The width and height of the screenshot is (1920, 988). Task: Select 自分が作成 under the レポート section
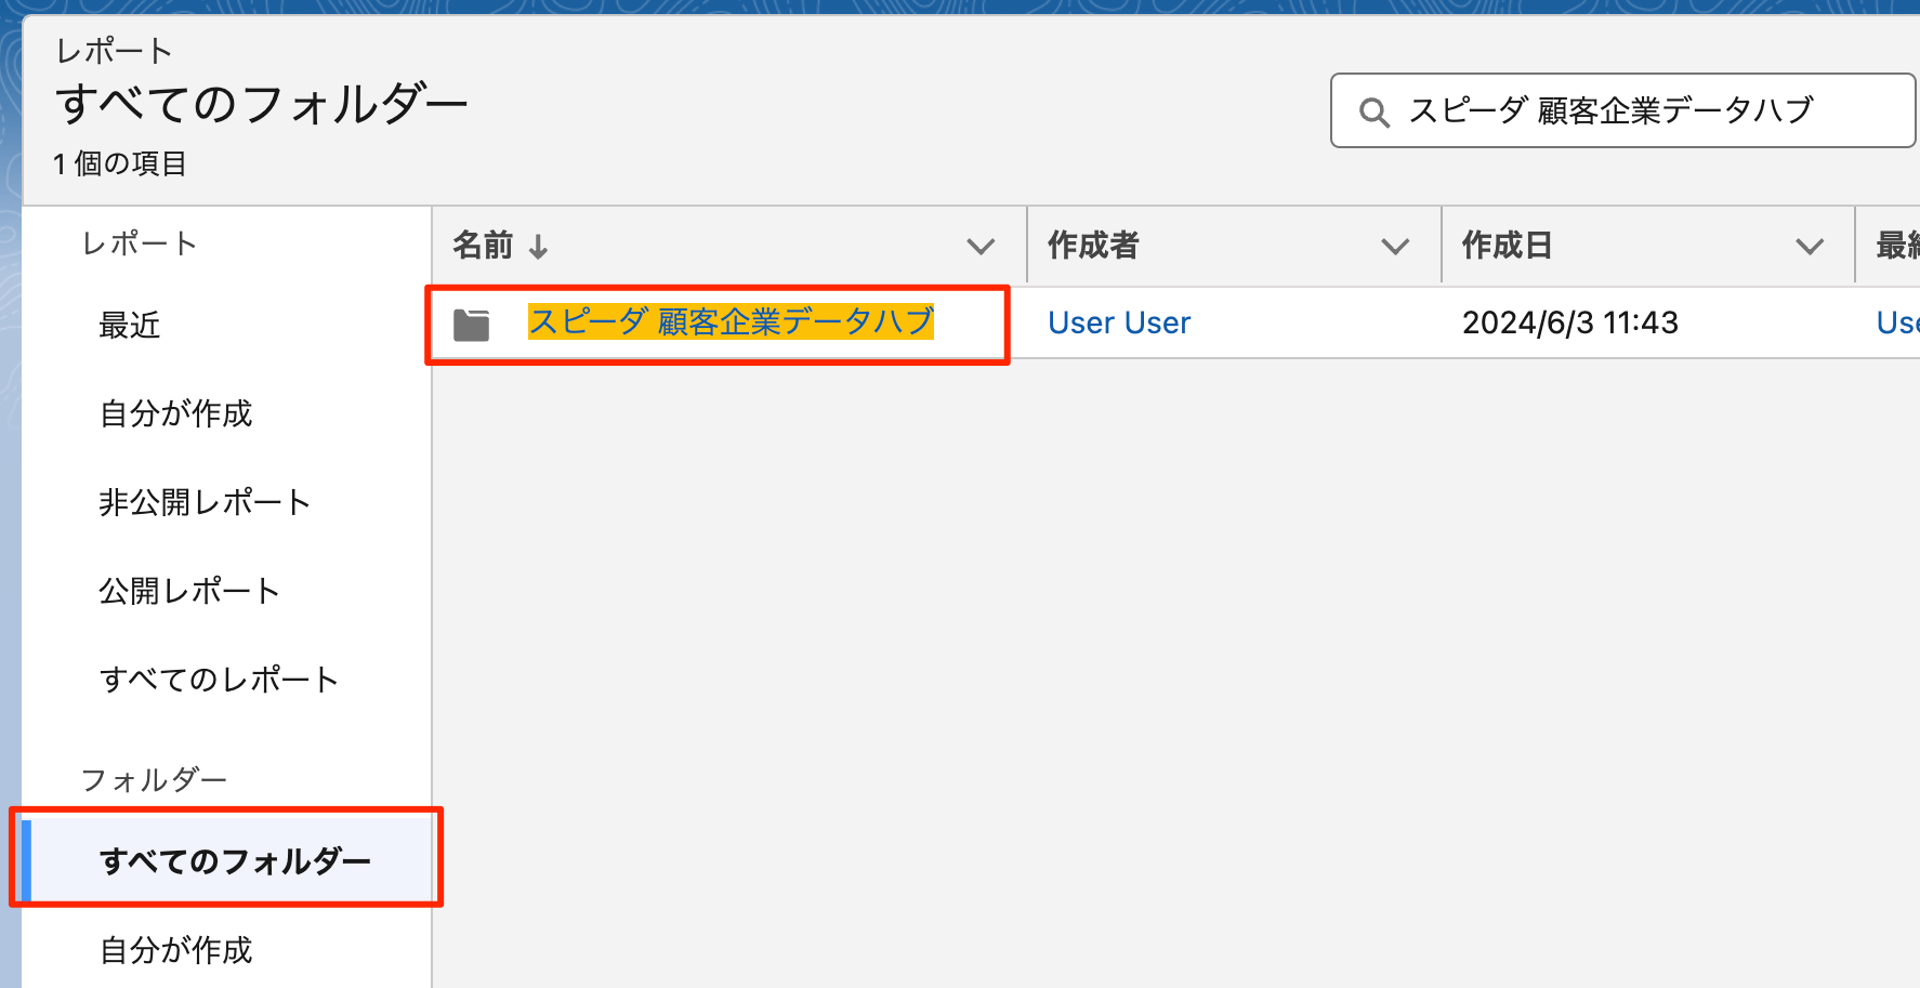pyautogui.click(x=175, y=414)
